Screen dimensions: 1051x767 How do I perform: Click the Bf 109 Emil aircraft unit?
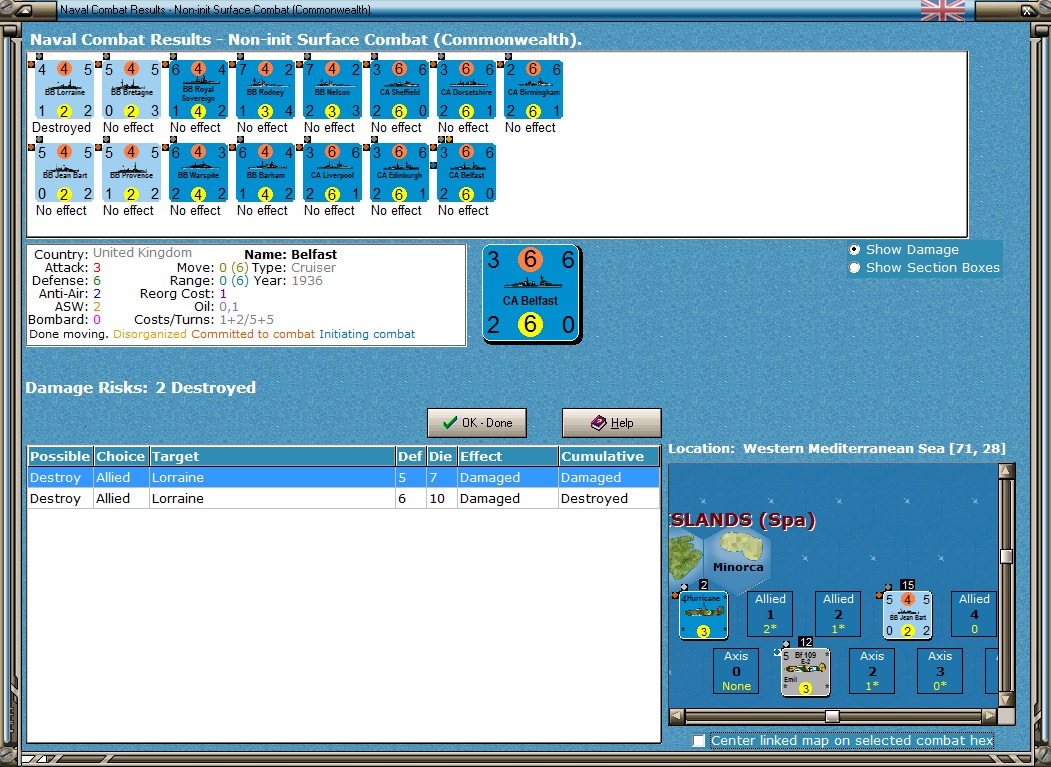pos(806,672)
